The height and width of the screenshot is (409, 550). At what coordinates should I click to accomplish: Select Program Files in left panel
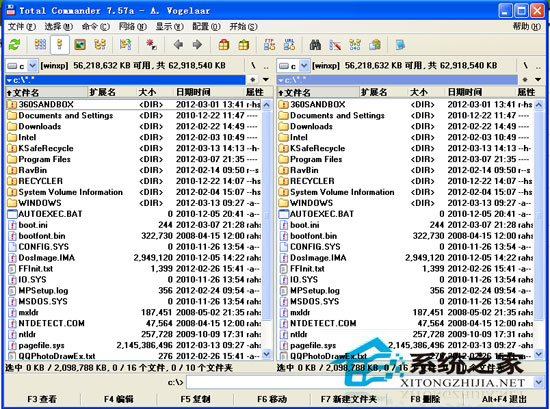[x=133, y=159]
